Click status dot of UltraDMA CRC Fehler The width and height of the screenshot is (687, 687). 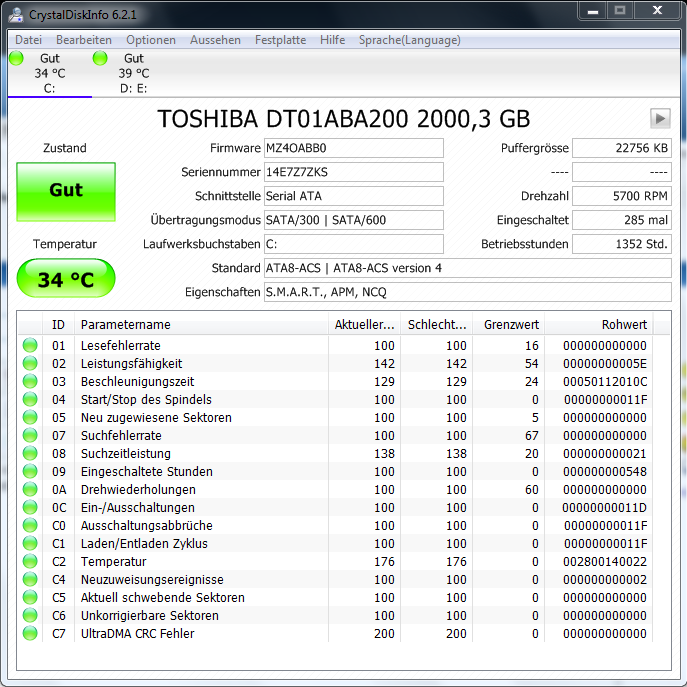coord(30,633)
